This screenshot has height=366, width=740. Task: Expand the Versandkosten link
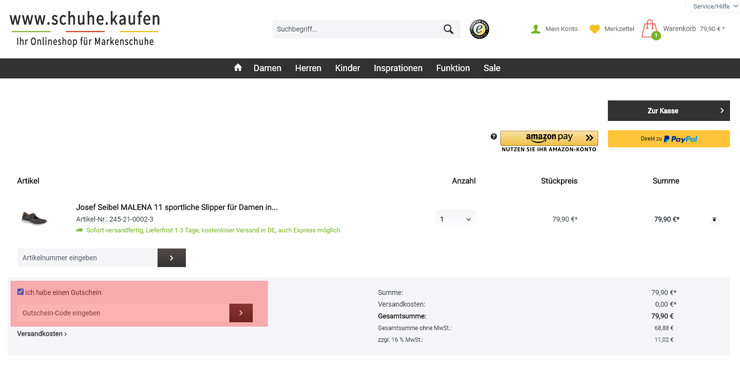point(42,333)
